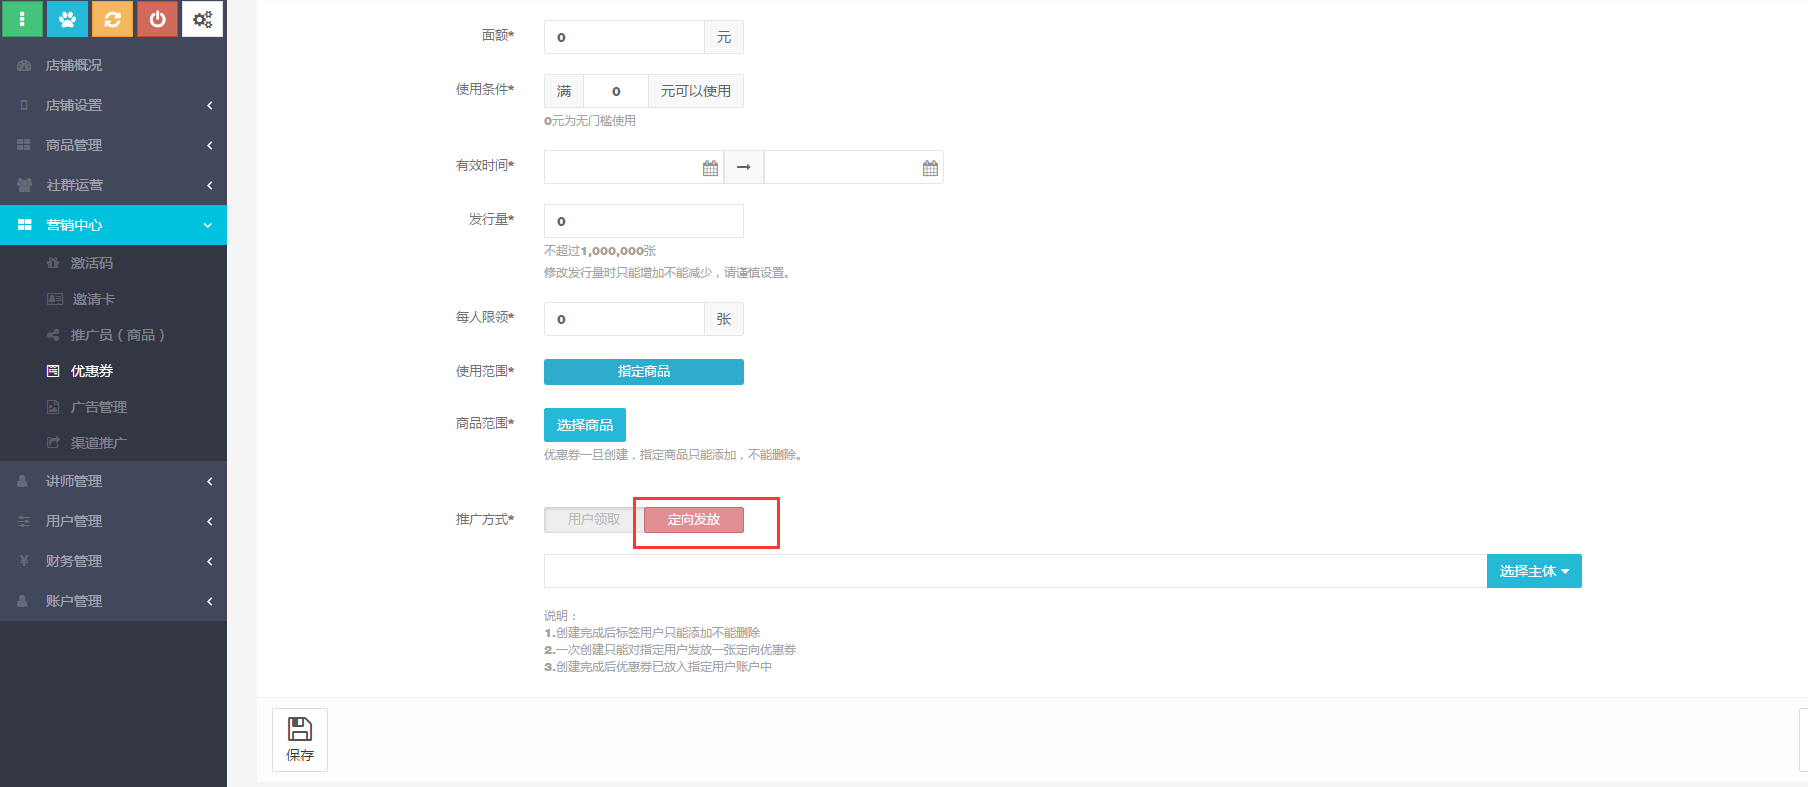Click the 发行量 input field
This screenshot has height=787, width=1808.
[x=643, y=221]
